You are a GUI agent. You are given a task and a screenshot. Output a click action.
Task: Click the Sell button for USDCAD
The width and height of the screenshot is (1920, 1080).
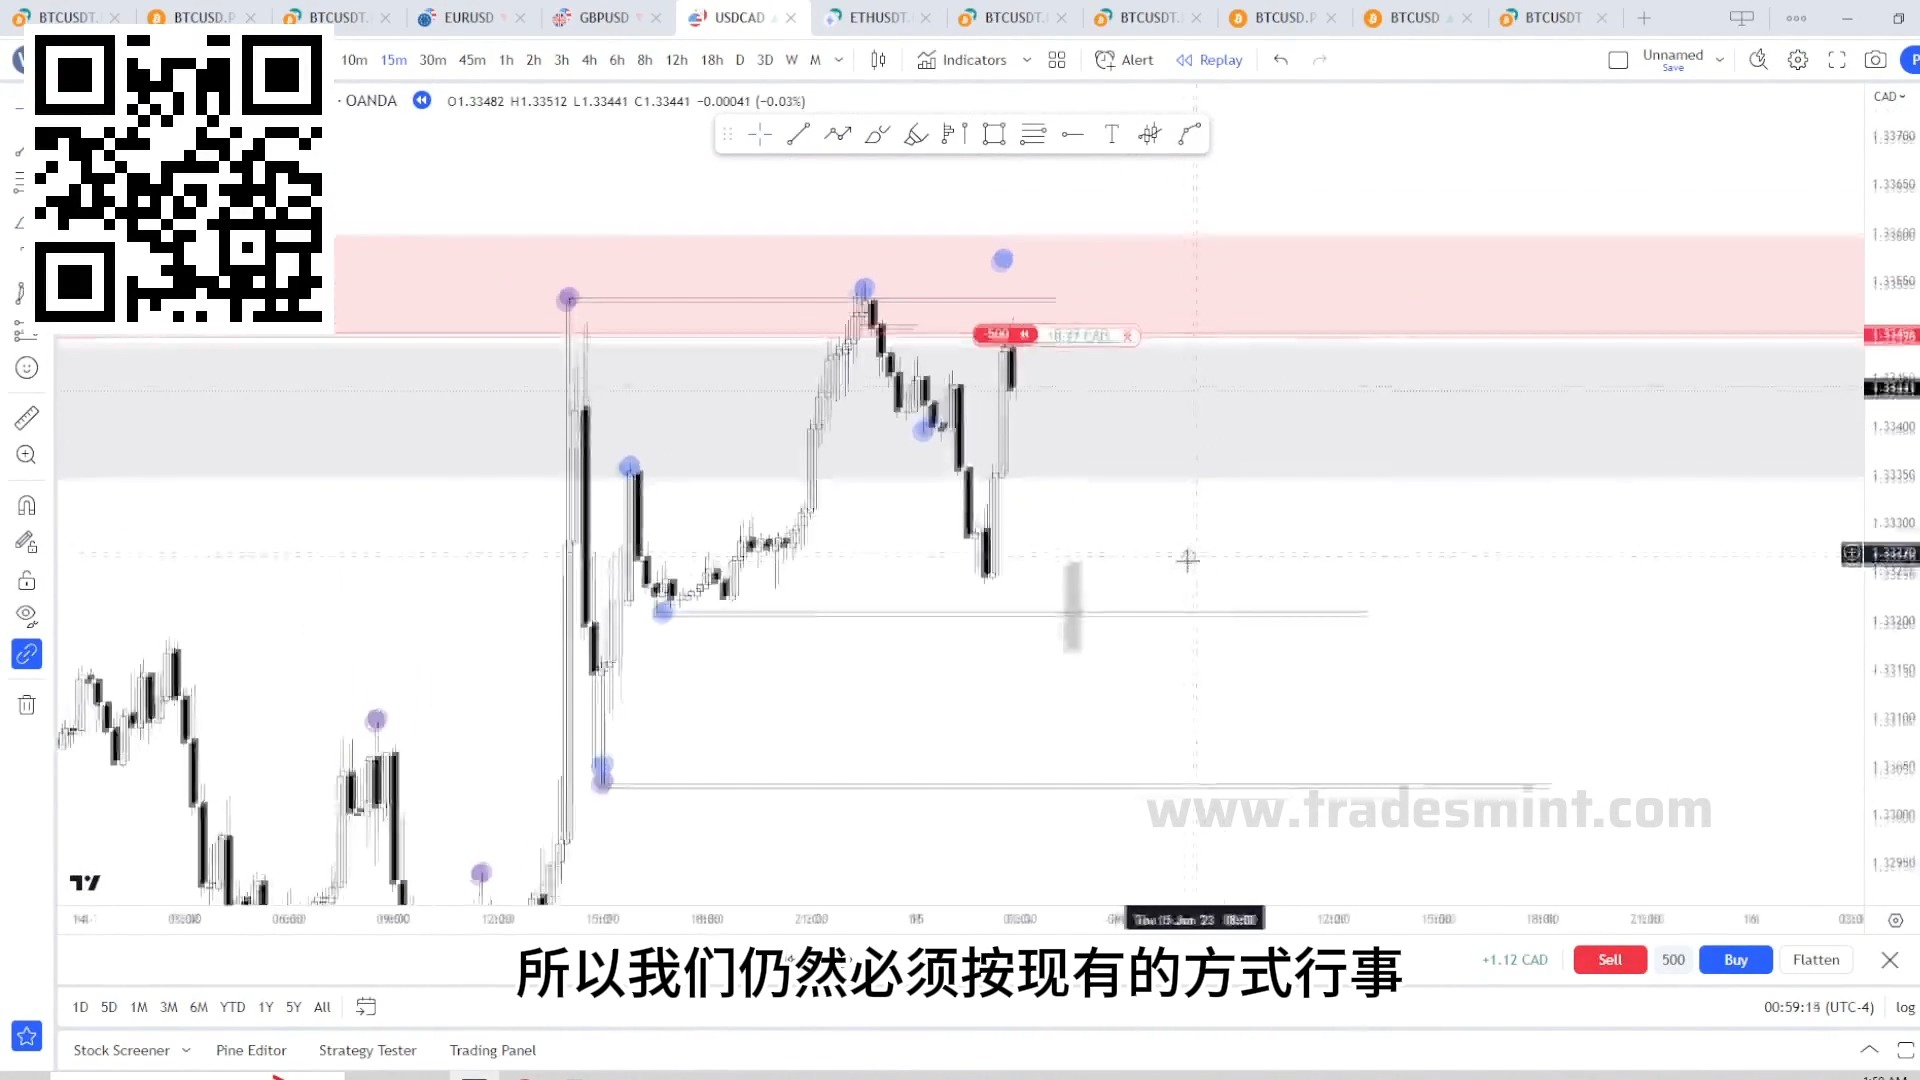tap(1609, 959)
